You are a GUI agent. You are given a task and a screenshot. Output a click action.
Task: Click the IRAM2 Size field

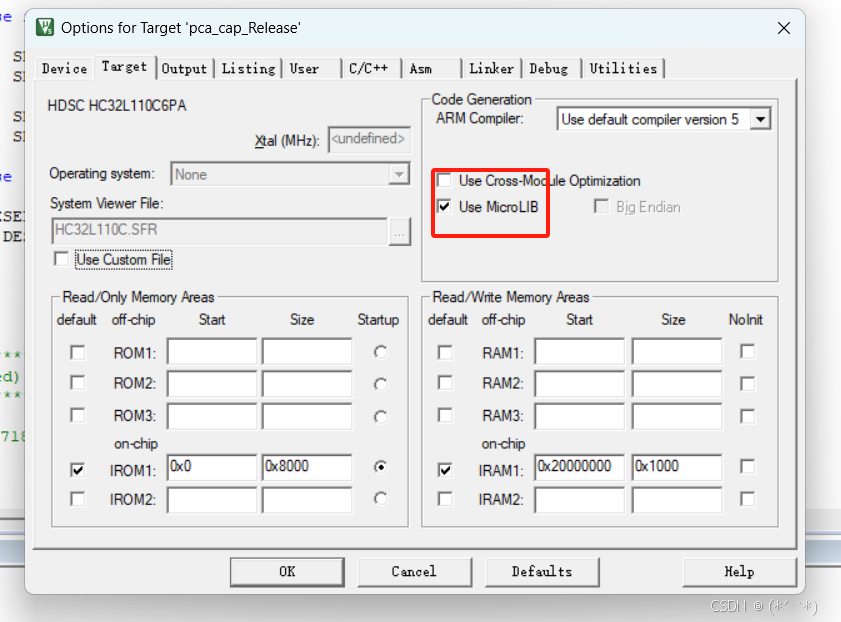677,500
